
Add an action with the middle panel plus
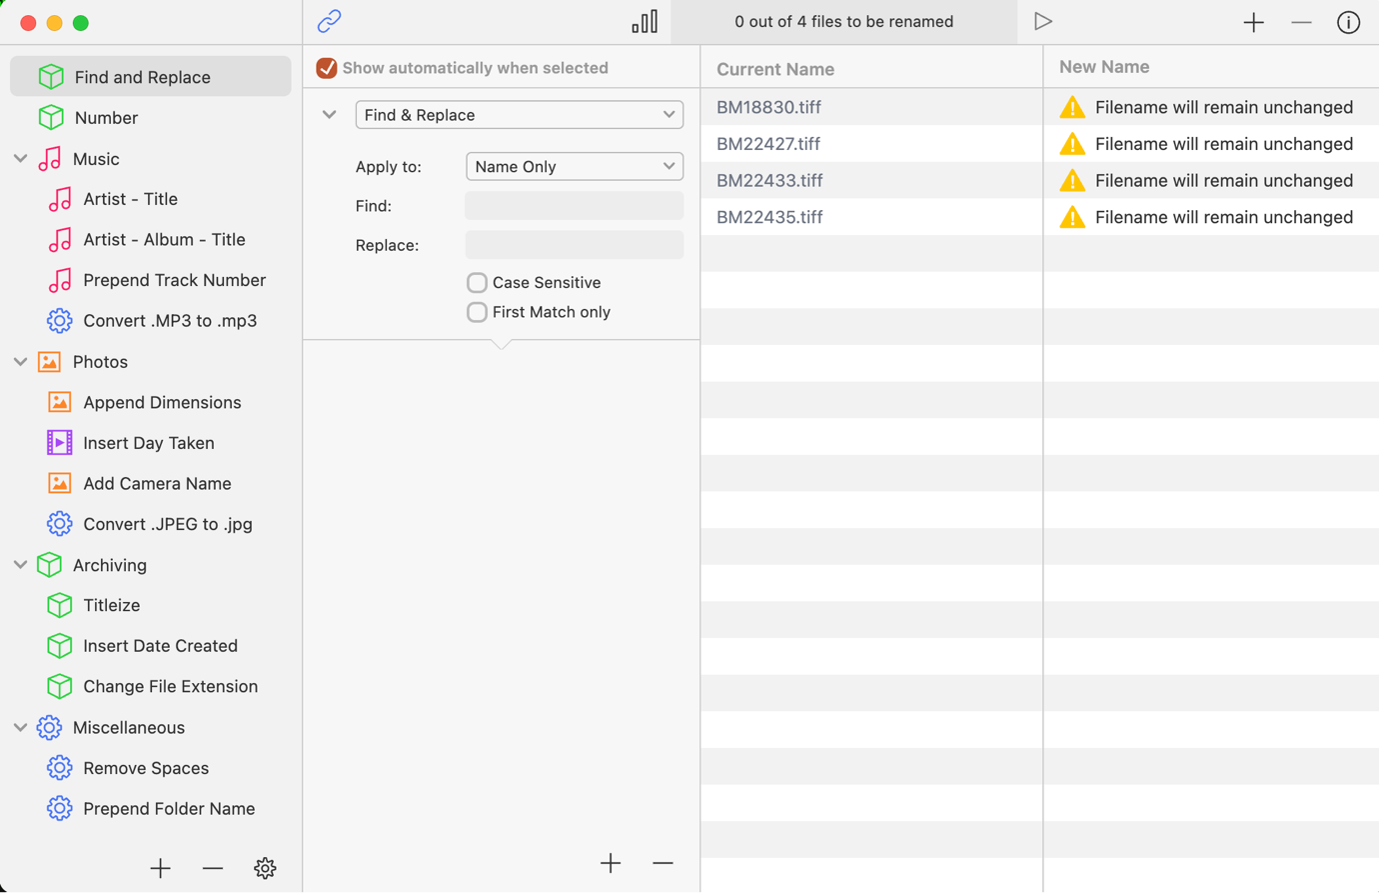click(610, 863)
